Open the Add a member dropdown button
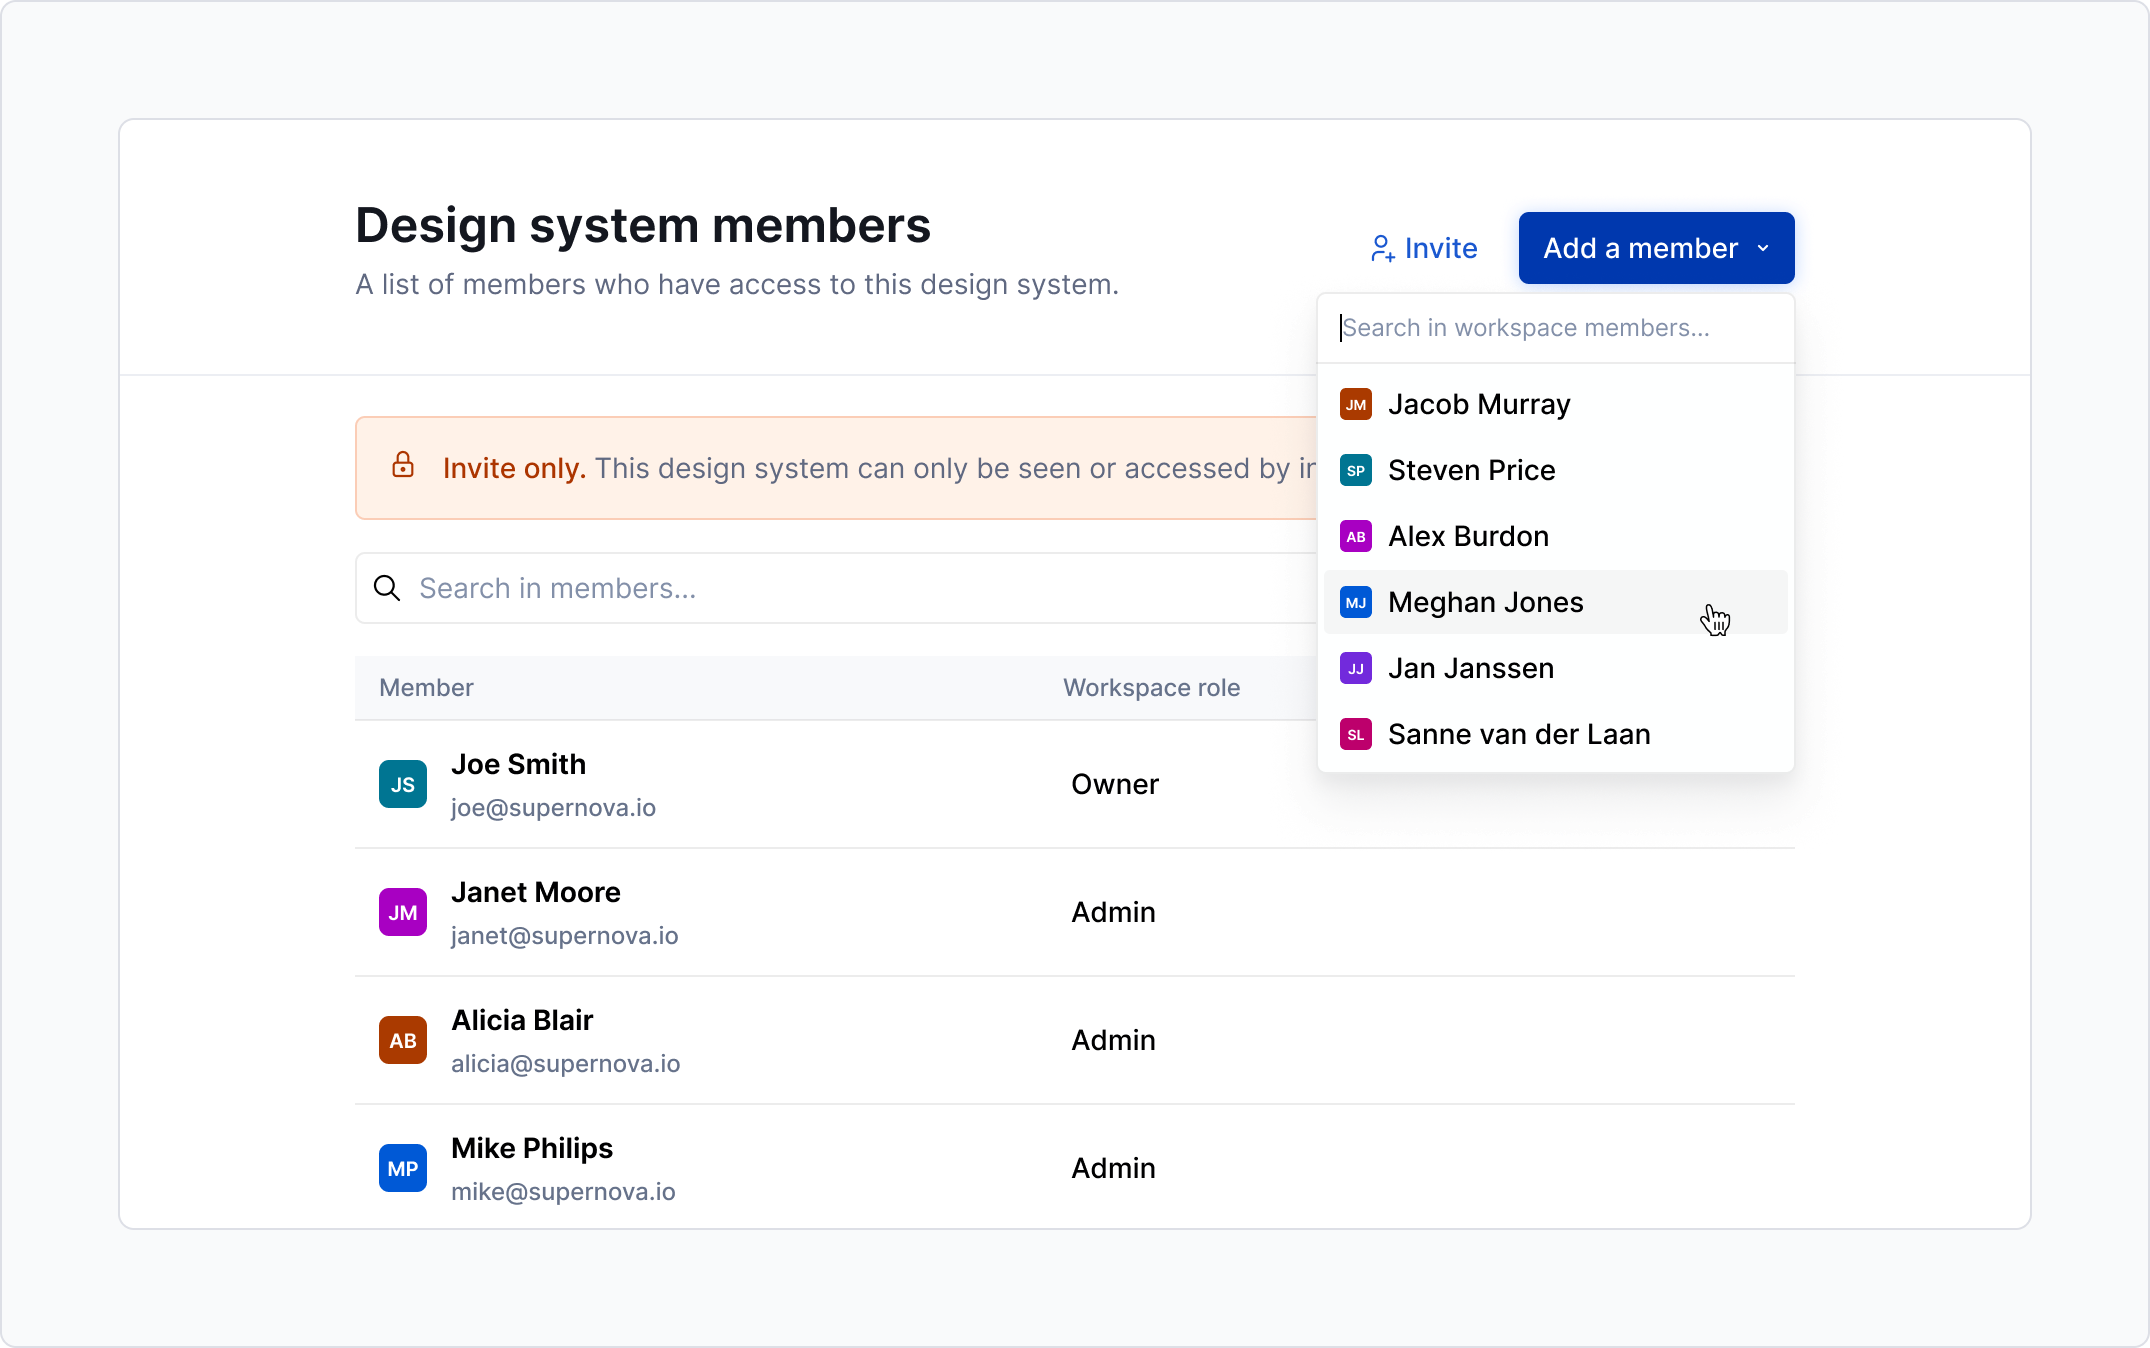This screenshot has height=1348, width=2150. coord(1640,248)
